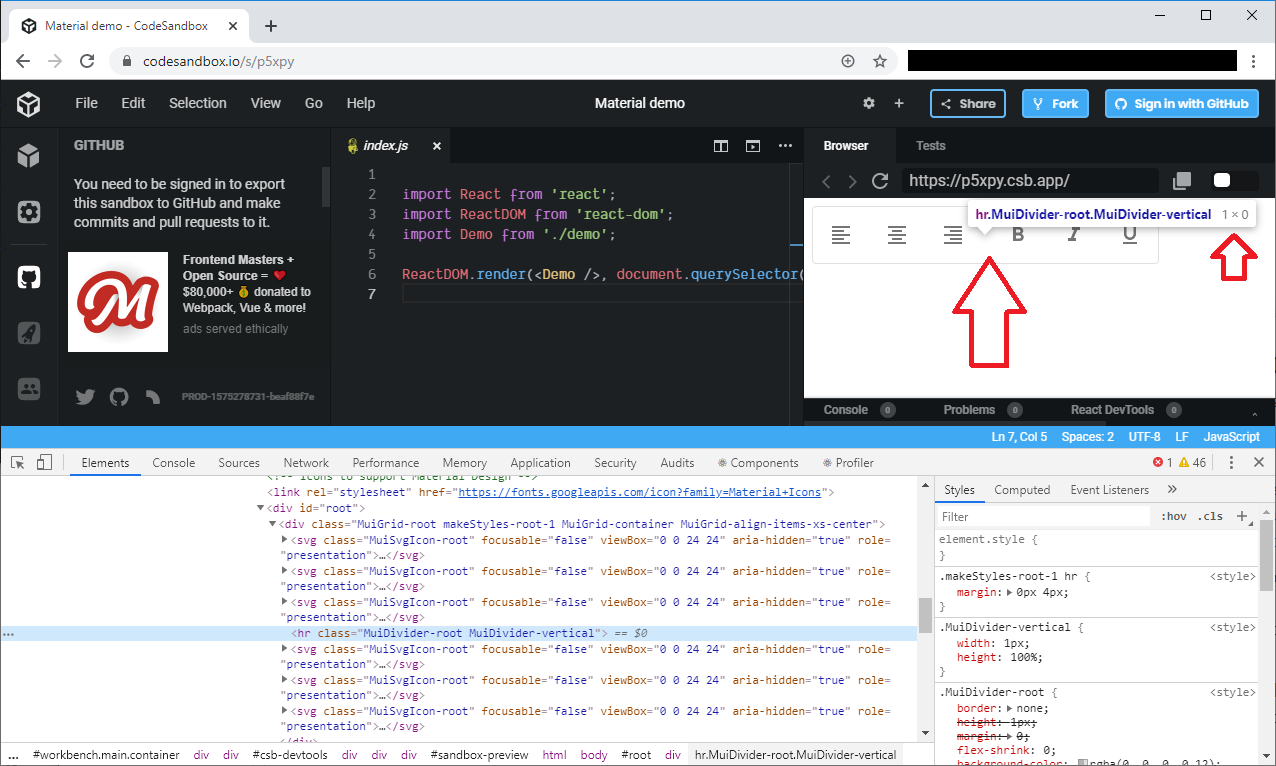Screen dimensions: 1276x766
Task: Click the underline icon in preview
Action: coord(1130,235)
